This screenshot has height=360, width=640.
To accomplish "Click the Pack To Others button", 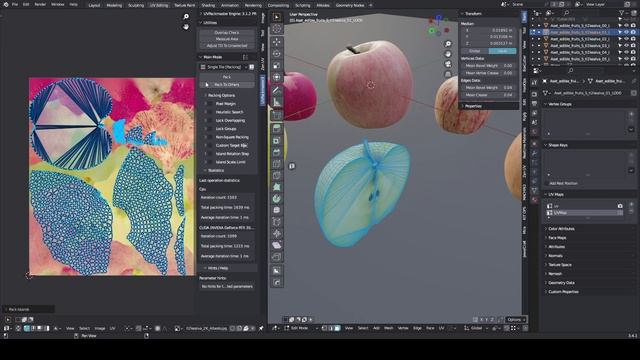I will (227, 84).
